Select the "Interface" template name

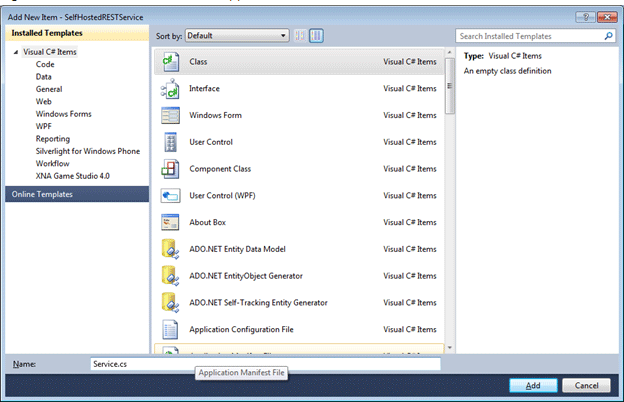click(x=204, y=88)
